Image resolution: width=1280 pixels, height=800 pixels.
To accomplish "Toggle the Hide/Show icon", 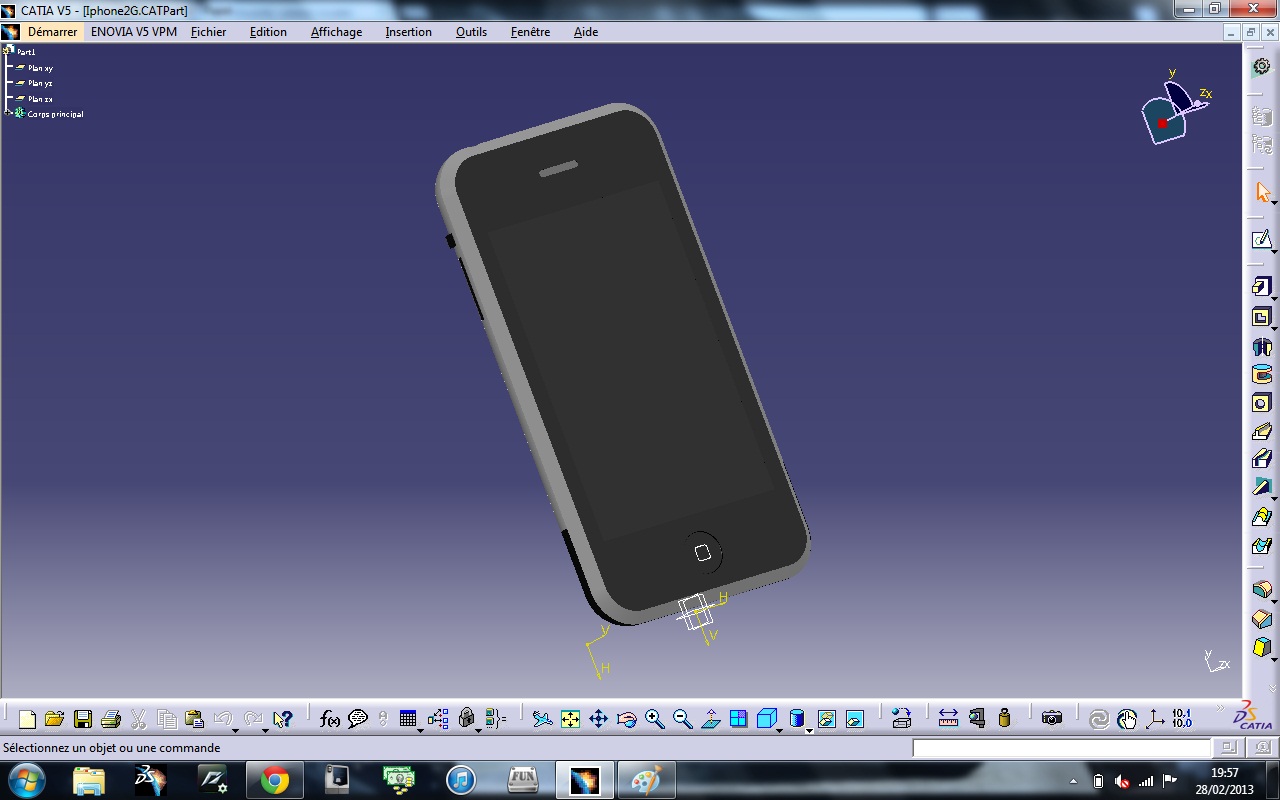I will coord(826,719).
